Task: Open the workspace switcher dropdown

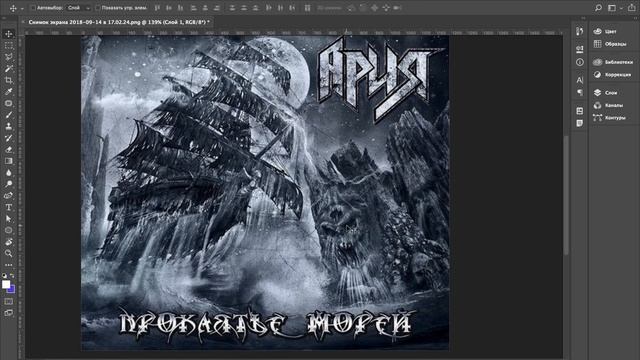Action: coord(614,8)
